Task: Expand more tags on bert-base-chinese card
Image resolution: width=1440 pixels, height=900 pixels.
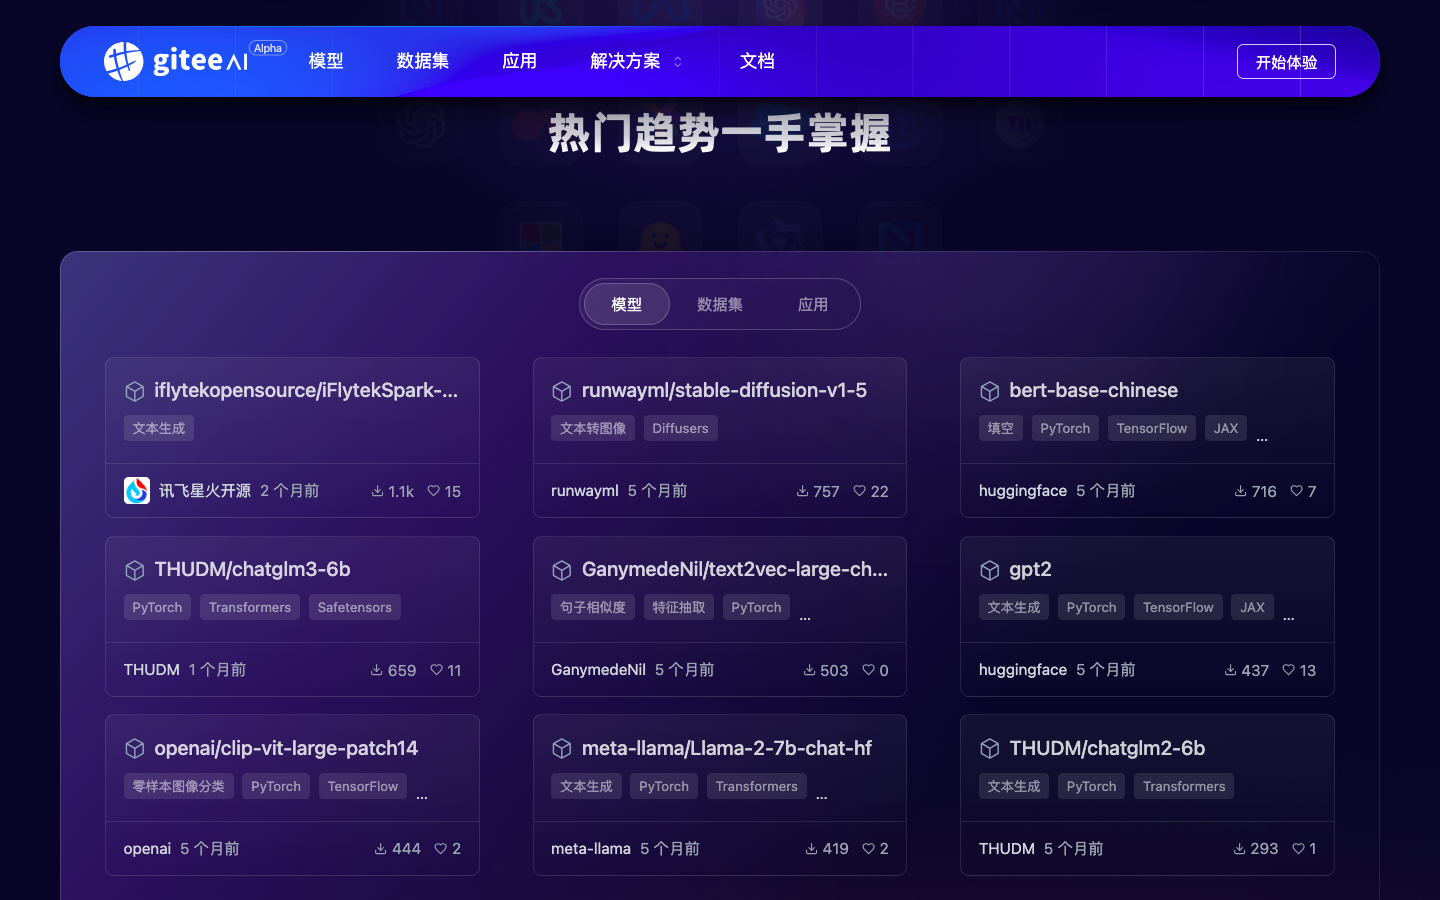Action: click(x=1262, y=438)
